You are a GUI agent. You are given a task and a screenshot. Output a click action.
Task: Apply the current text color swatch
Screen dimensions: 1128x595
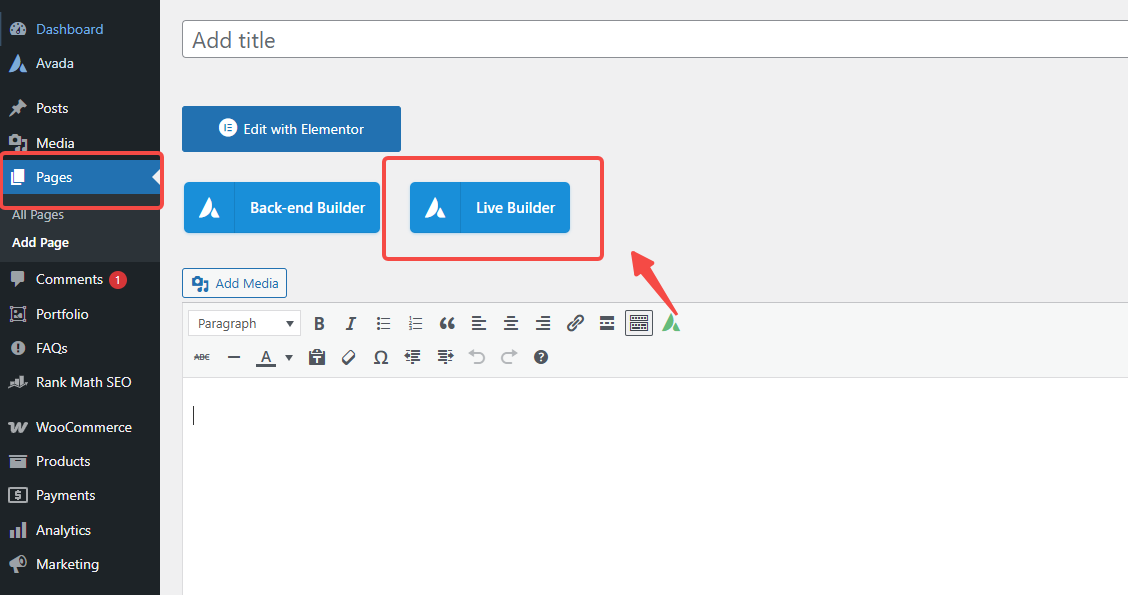[266, 357]
